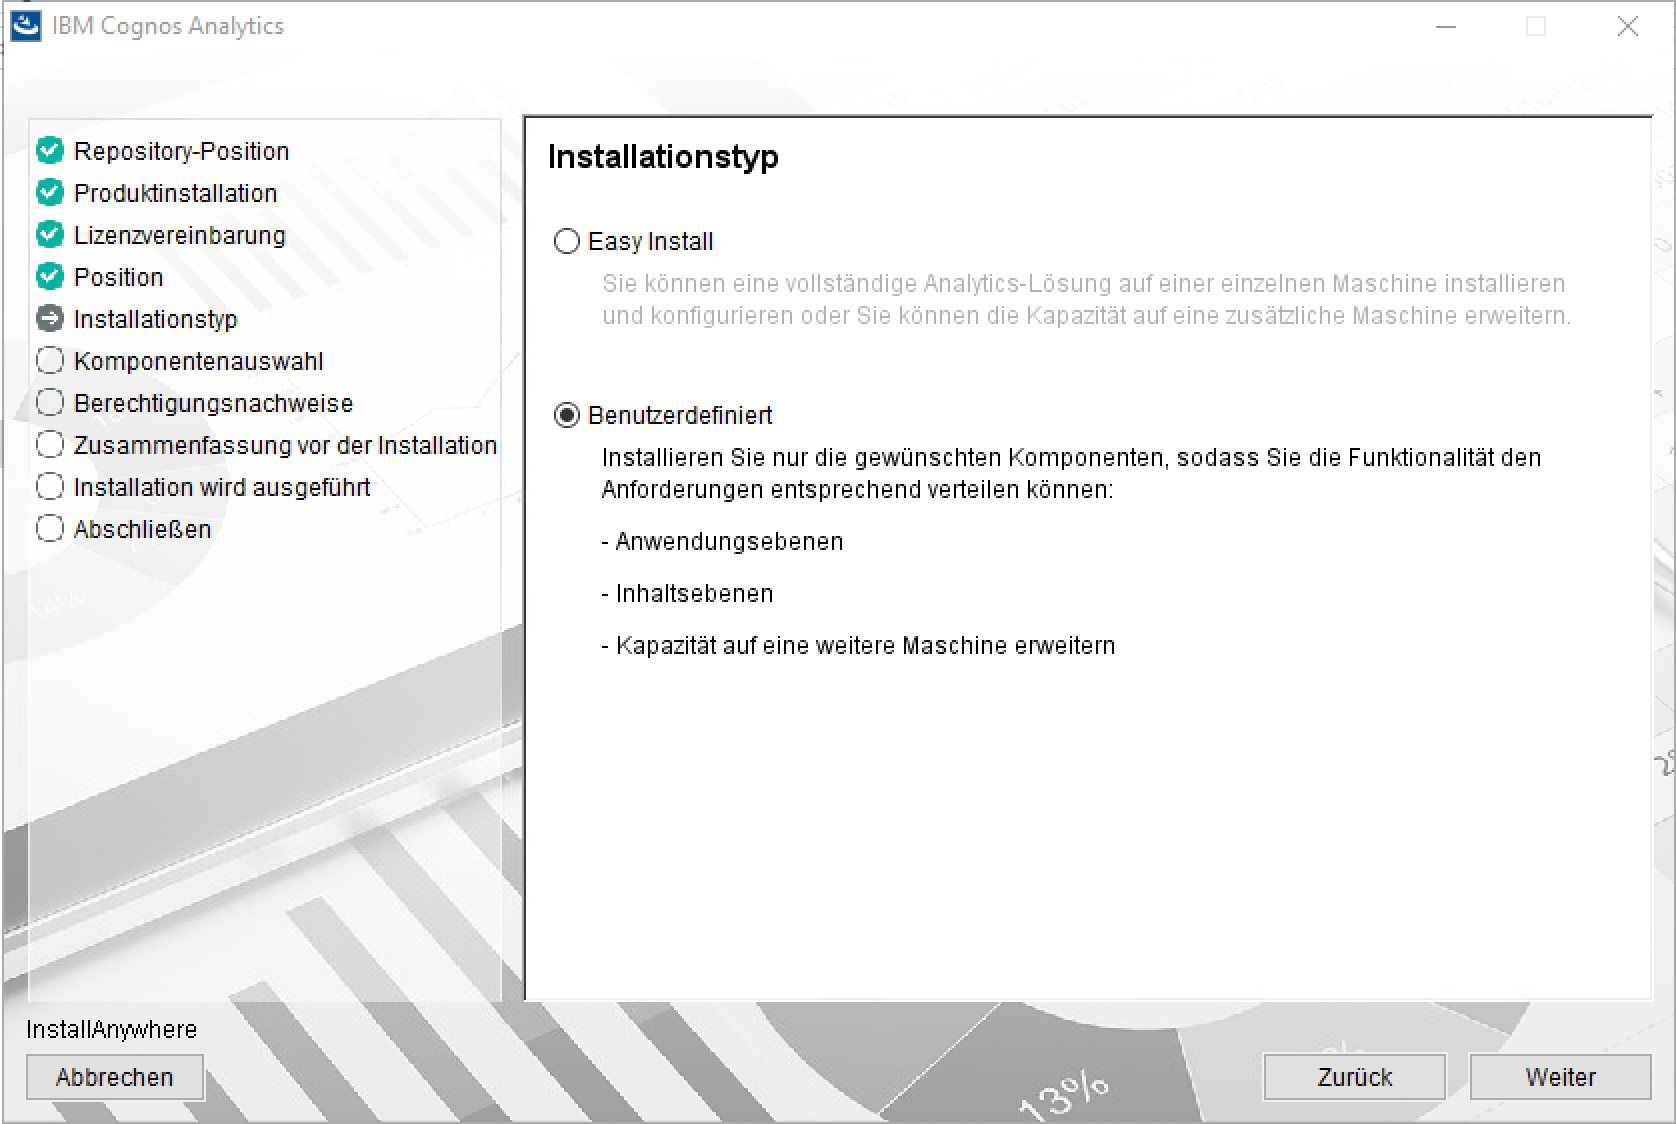1676x1124 pixels.
Task: Click the arrow icon beside Installationstyp step
Action: pos(50,319)
